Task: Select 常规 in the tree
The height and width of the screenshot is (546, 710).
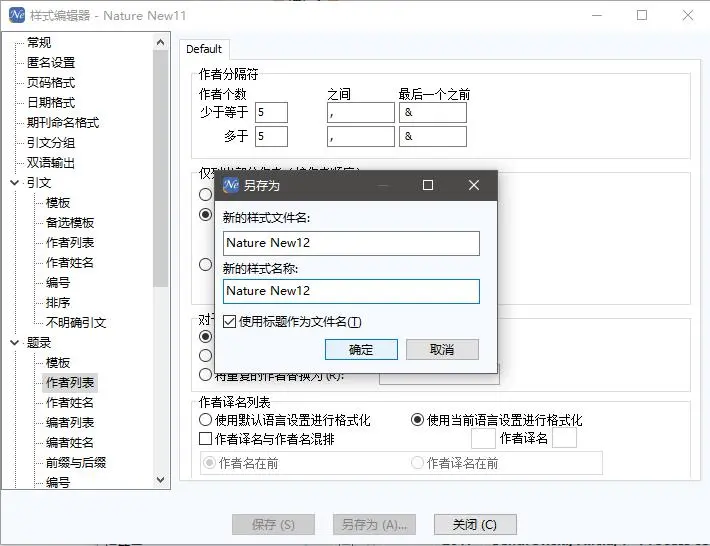Action: pyautogui.click(x=39, y=43)
